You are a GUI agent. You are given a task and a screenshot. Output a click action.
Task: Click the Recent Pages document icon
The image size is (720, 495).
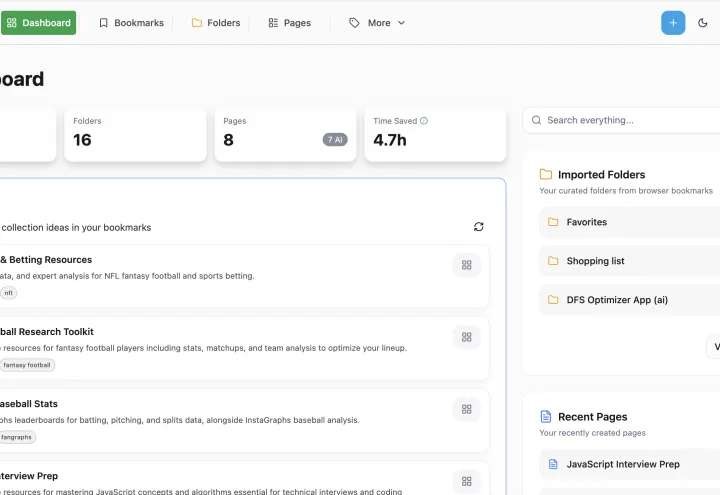(x=546, y=416)
